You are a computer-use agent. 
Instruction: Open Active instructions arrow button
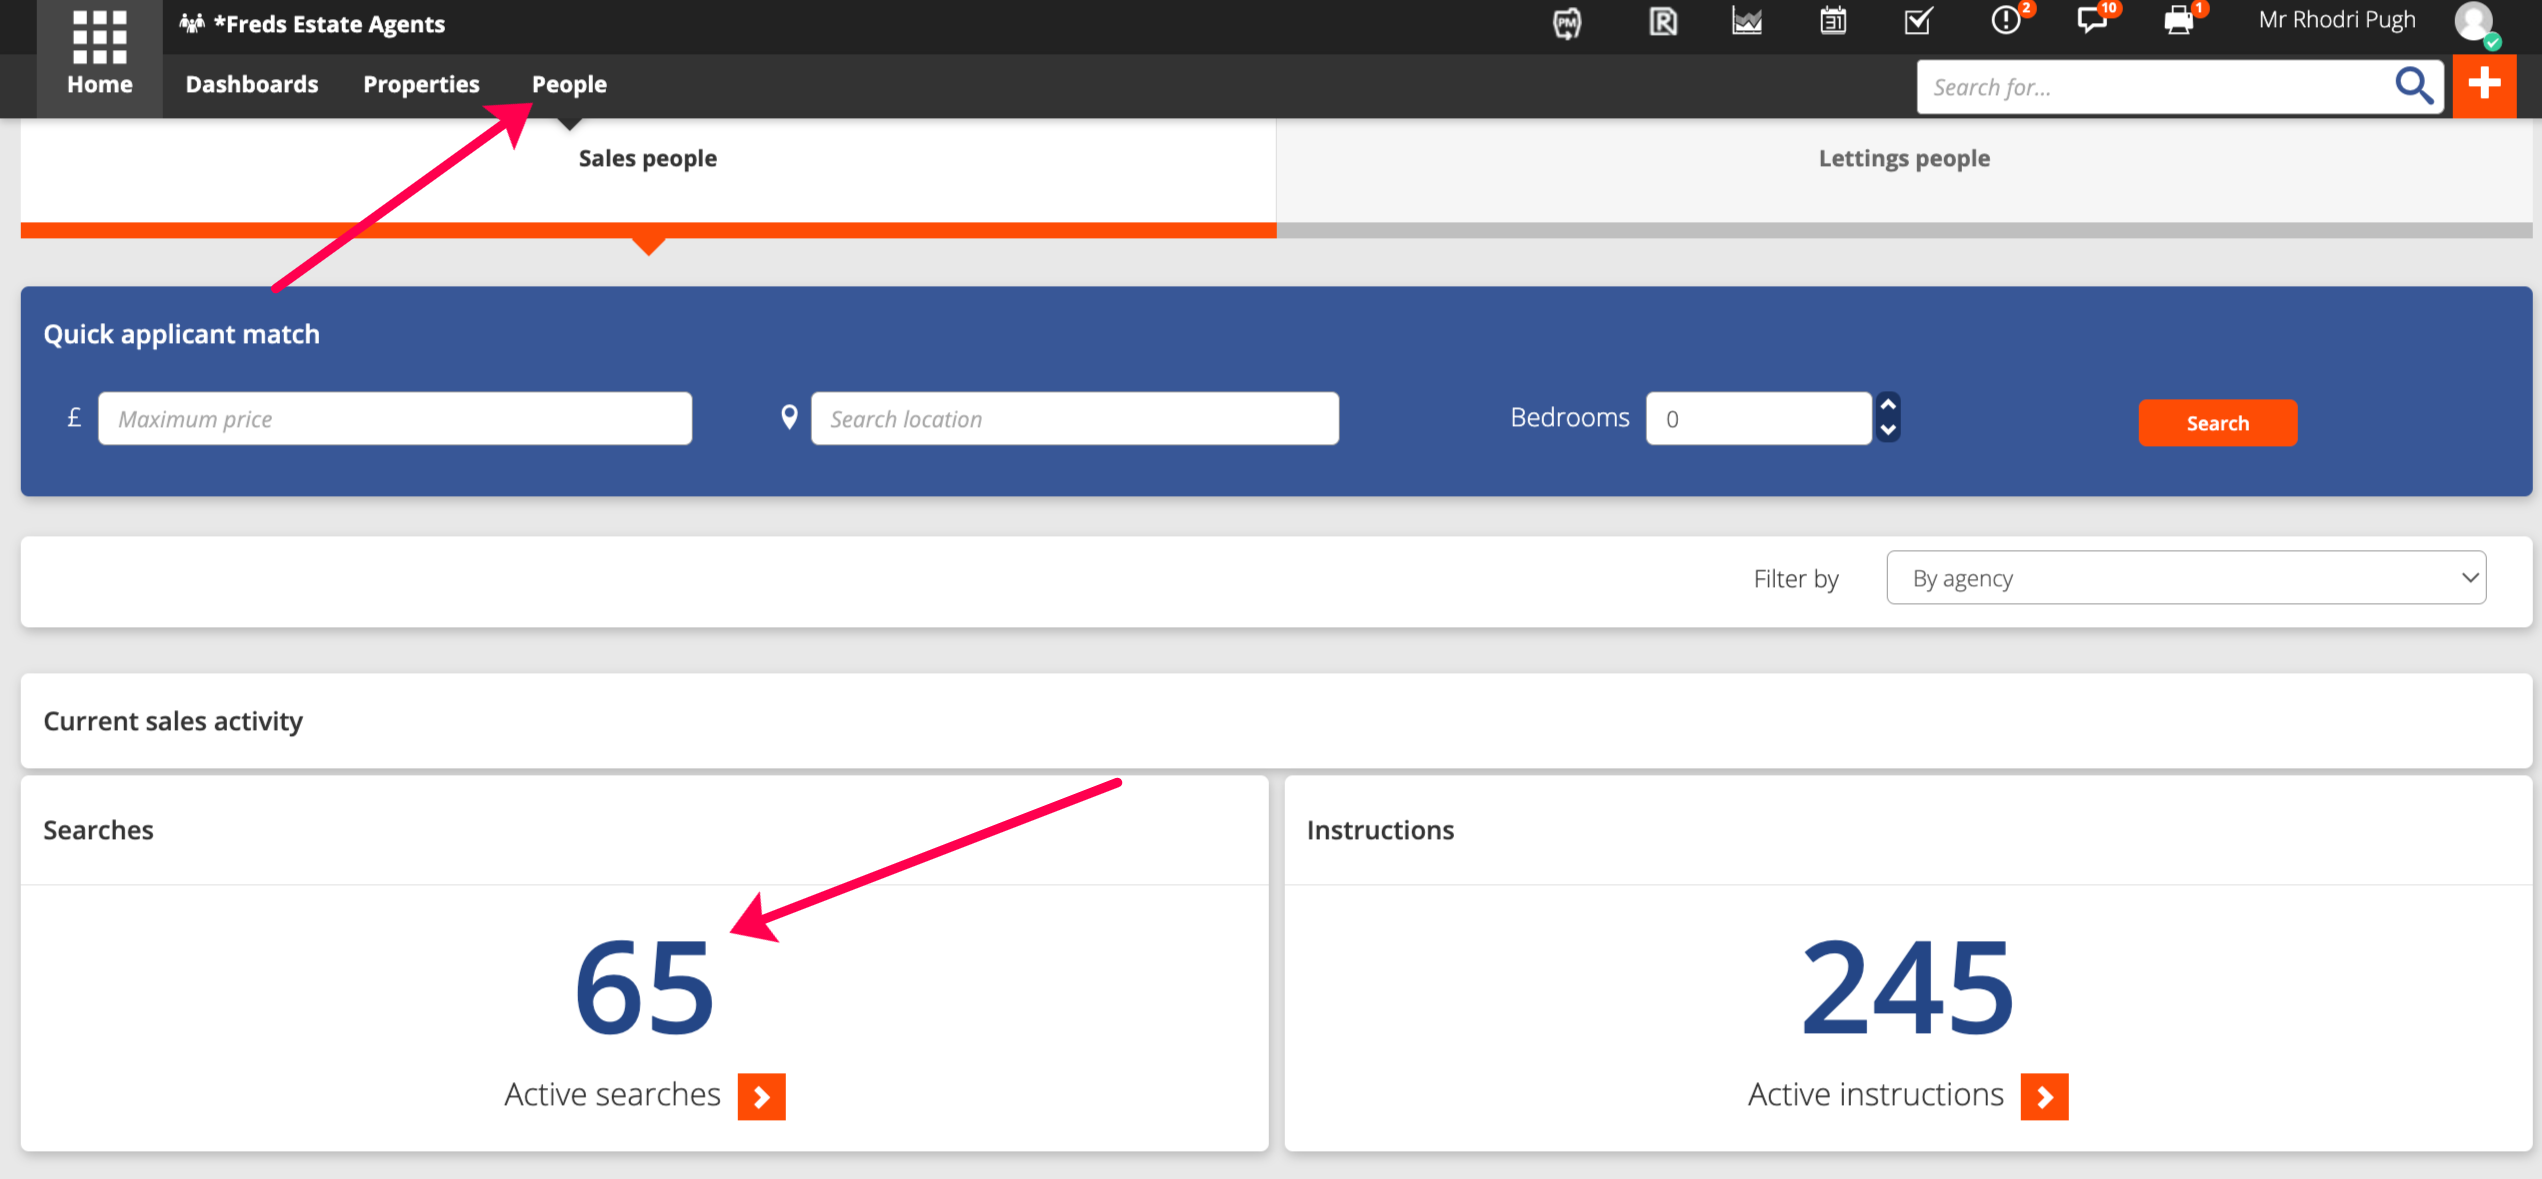tap(2044, 1096)
